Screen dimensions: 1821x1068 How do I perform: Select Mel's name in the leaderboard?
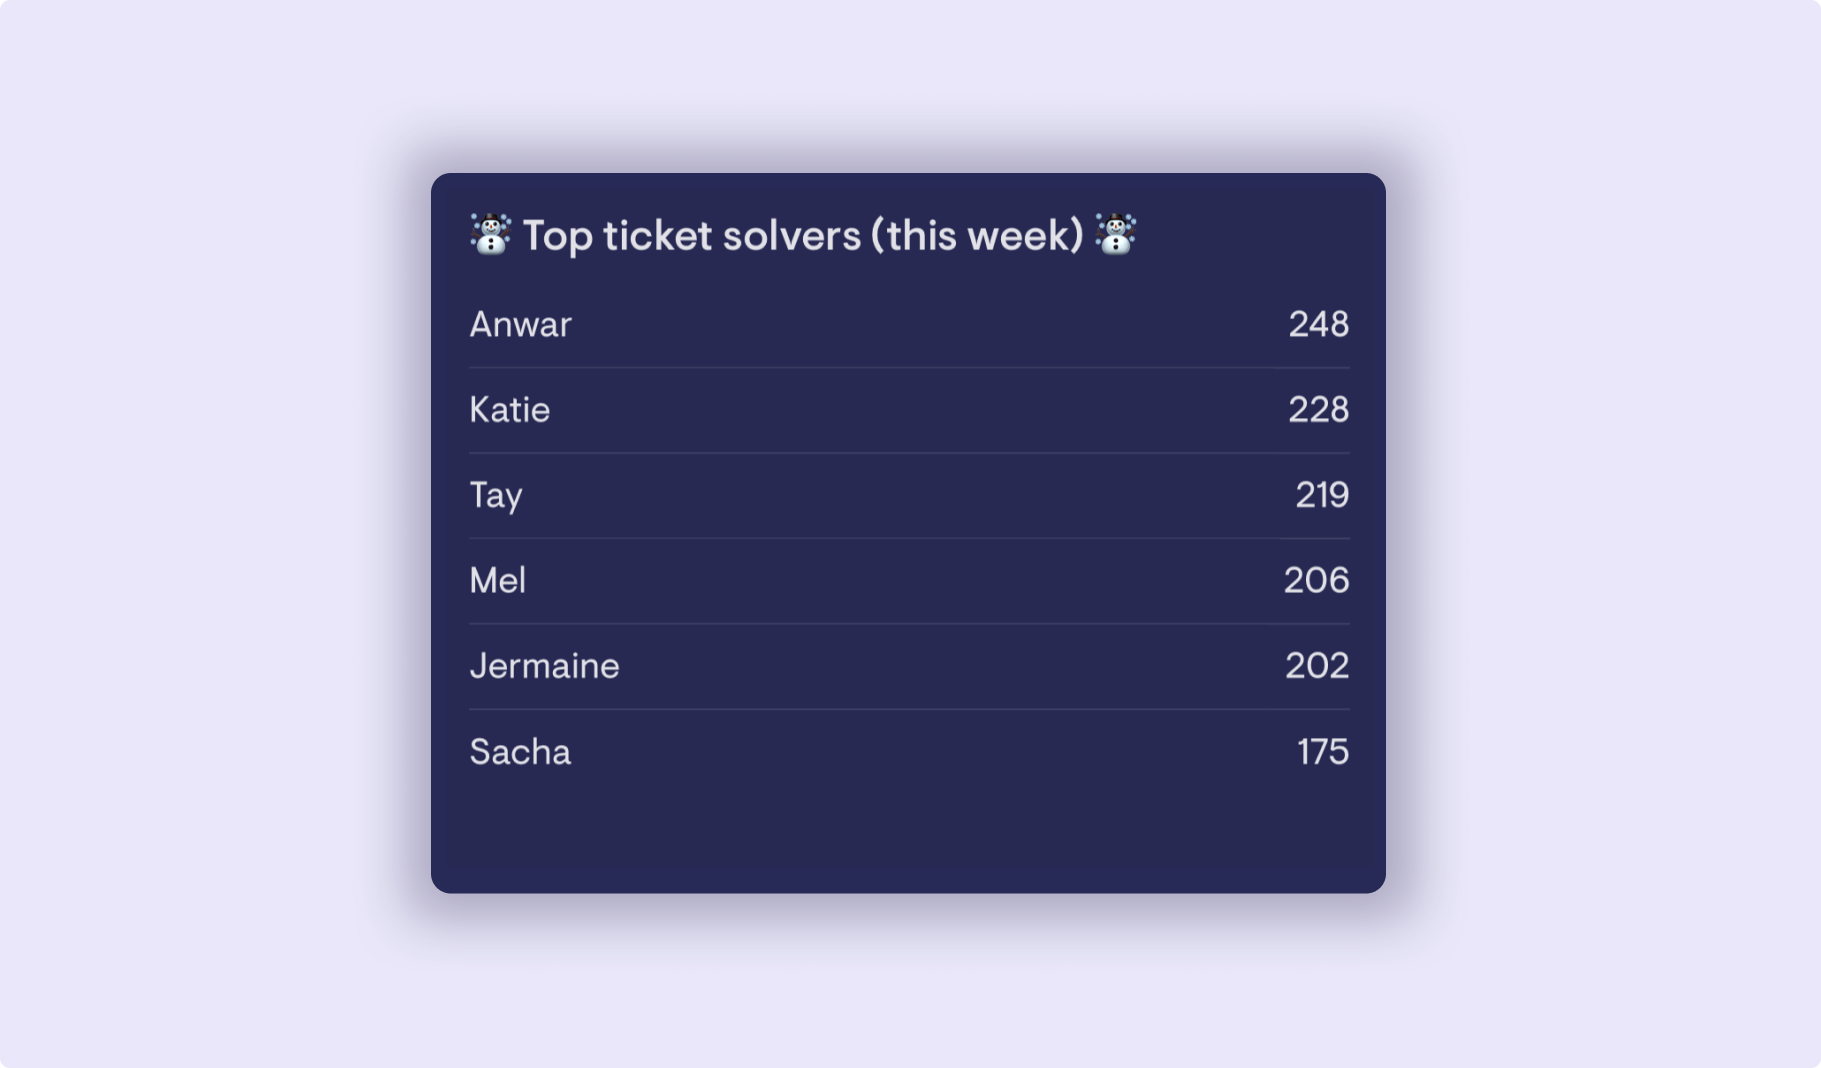click(497, 580)
